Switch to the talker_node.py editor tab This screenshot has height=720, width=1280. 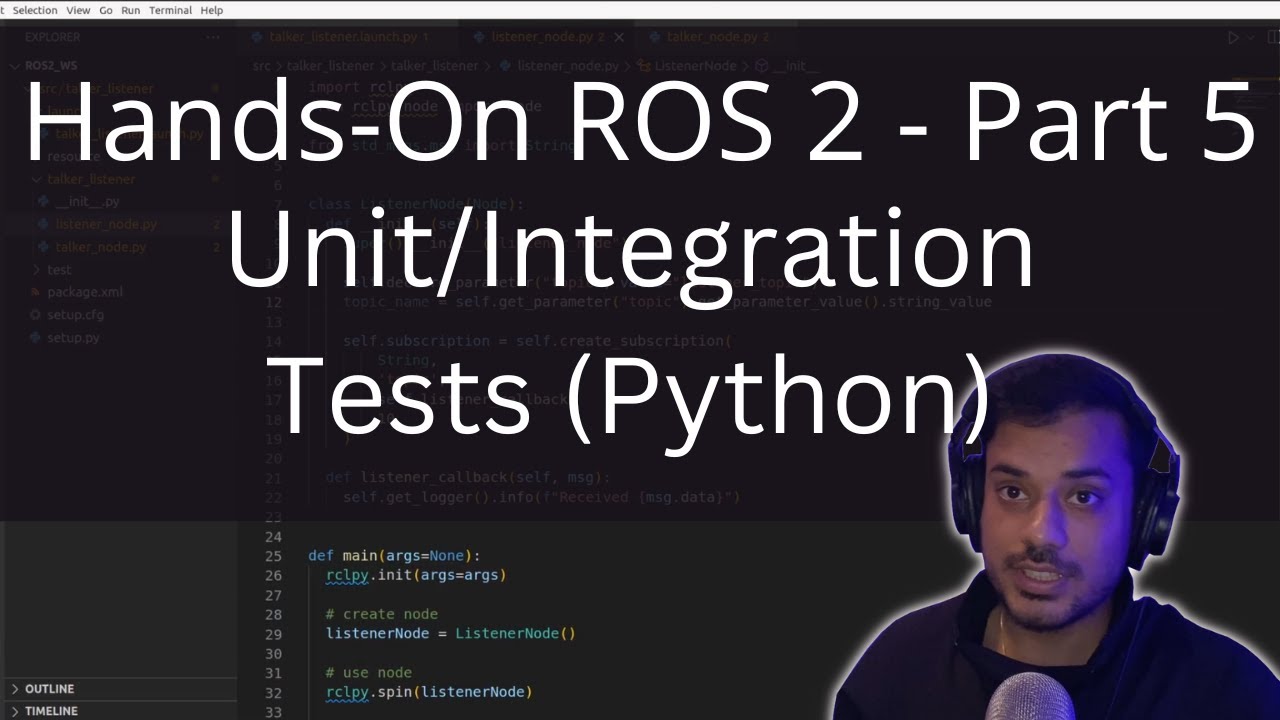pyautogui.click(x=717, y=37)
